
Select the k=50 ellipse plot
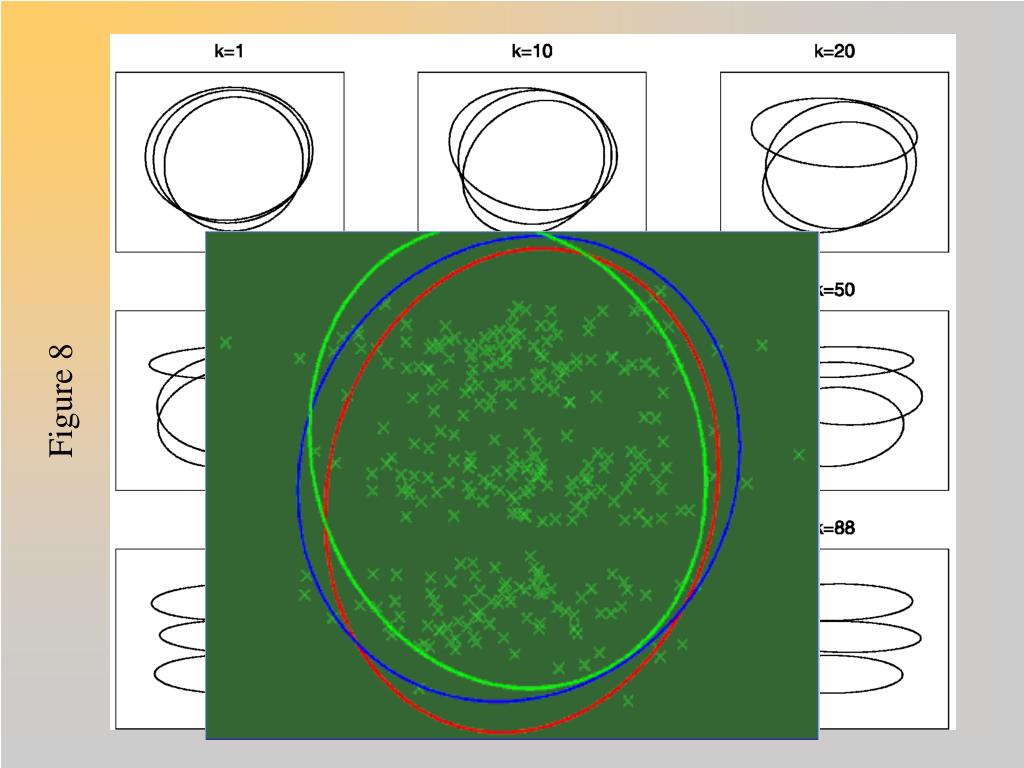884,400
